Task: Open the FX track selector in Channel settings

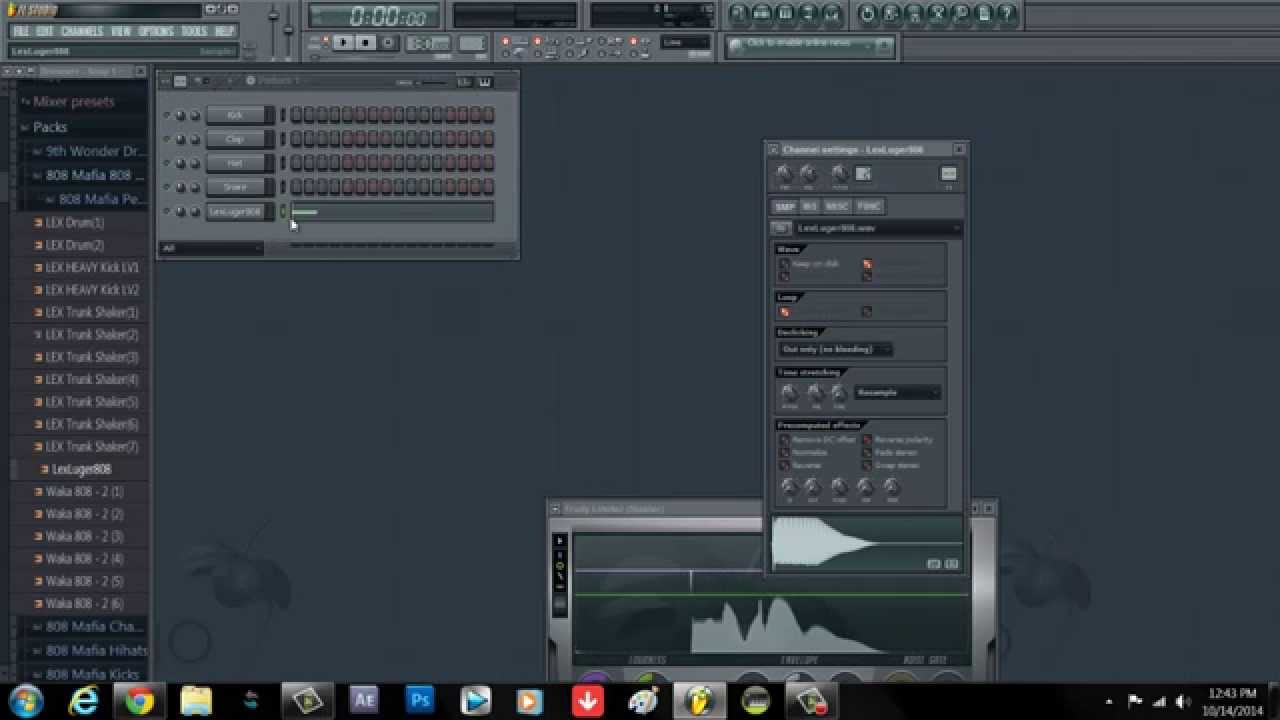Action: [x=948, y=174]
